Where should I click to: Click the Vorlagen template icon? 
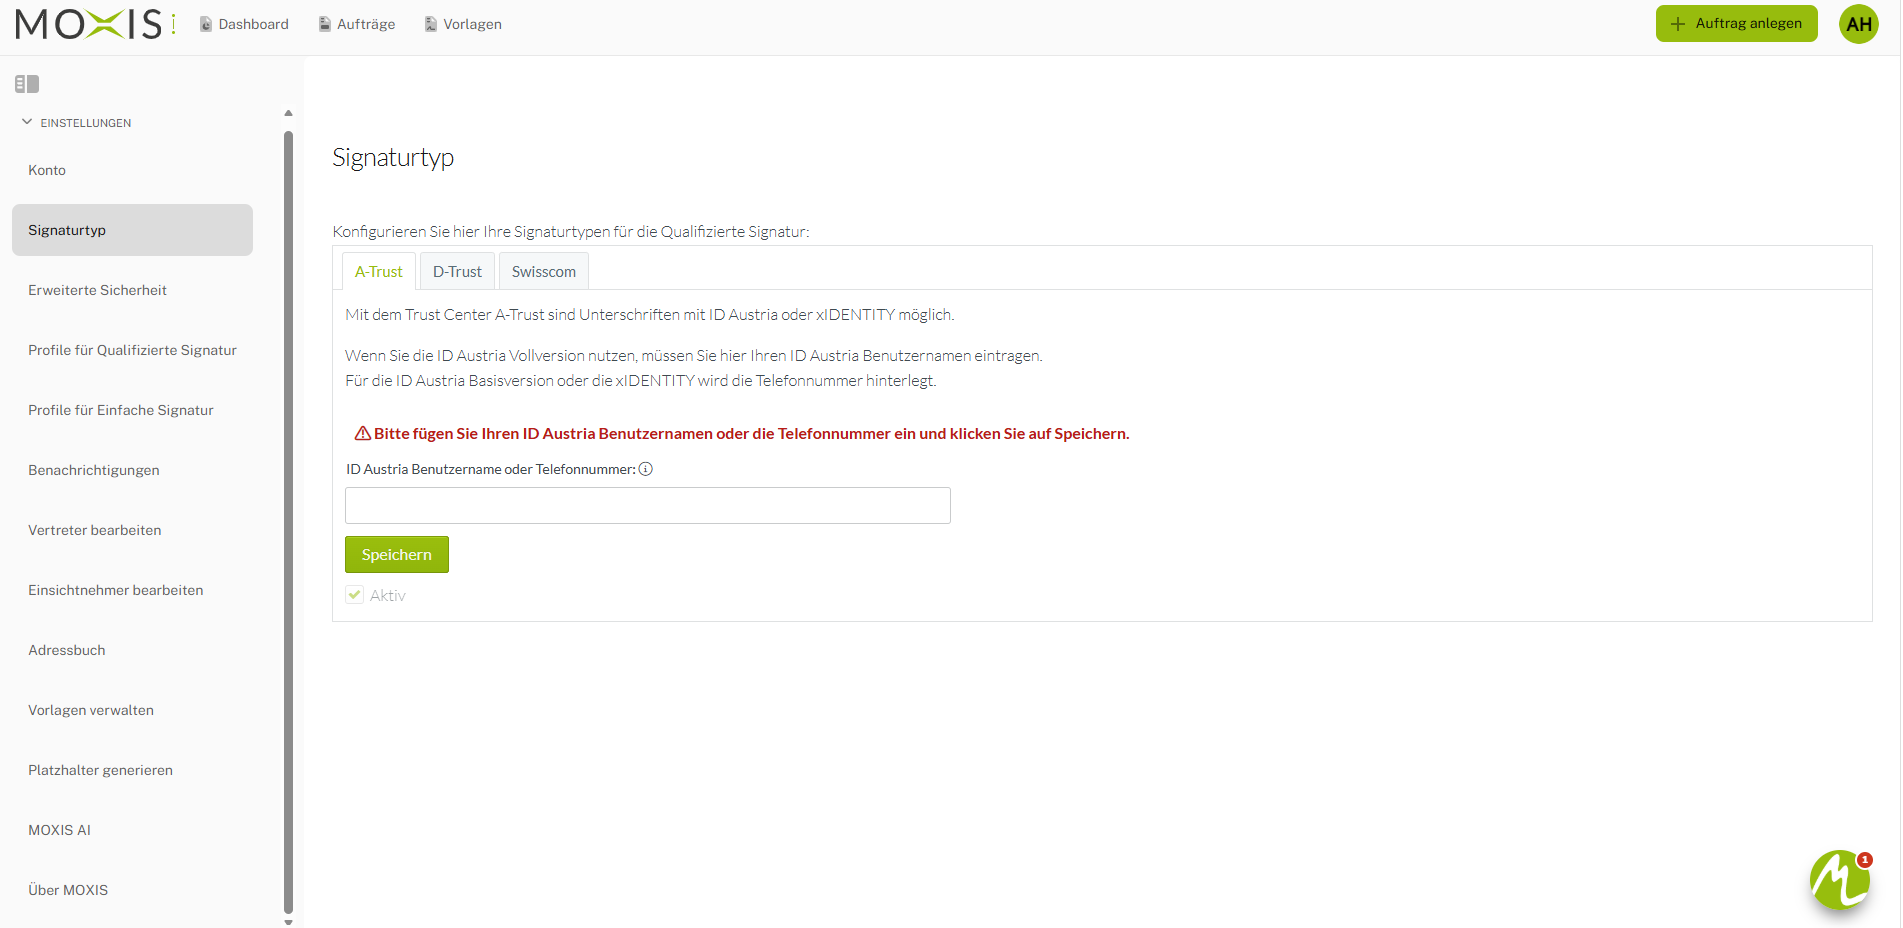[431, 24]
